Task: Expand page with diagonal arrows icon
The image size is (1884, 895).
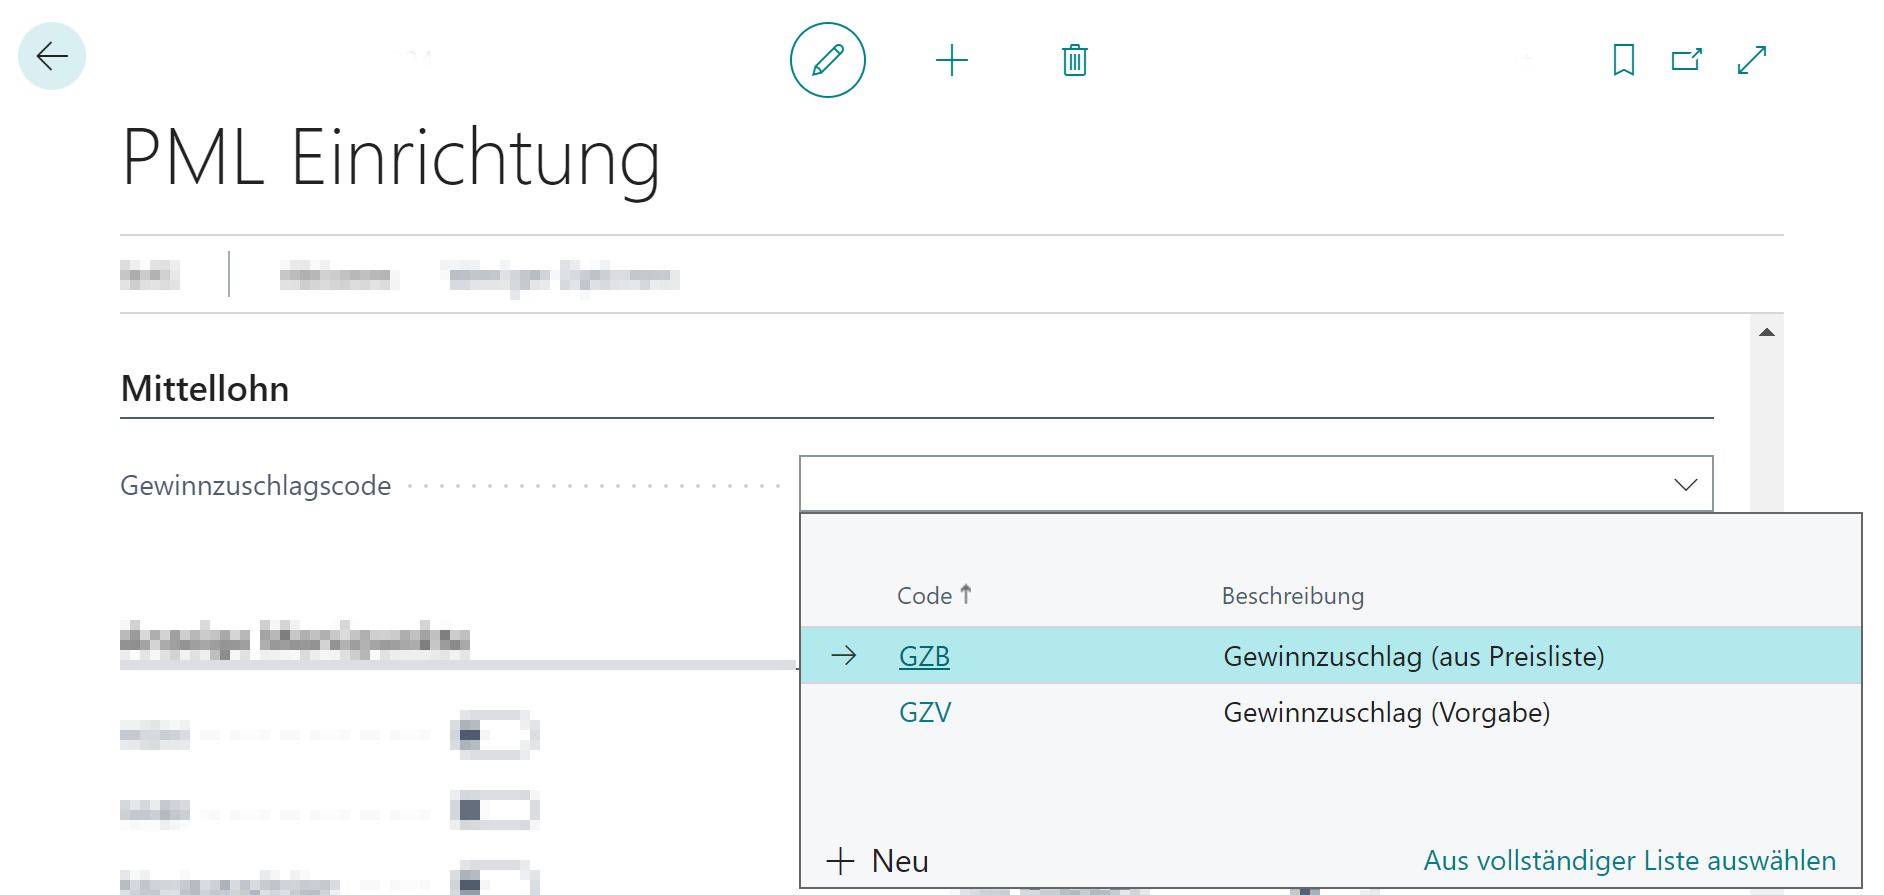Action: click(1752, 60)
